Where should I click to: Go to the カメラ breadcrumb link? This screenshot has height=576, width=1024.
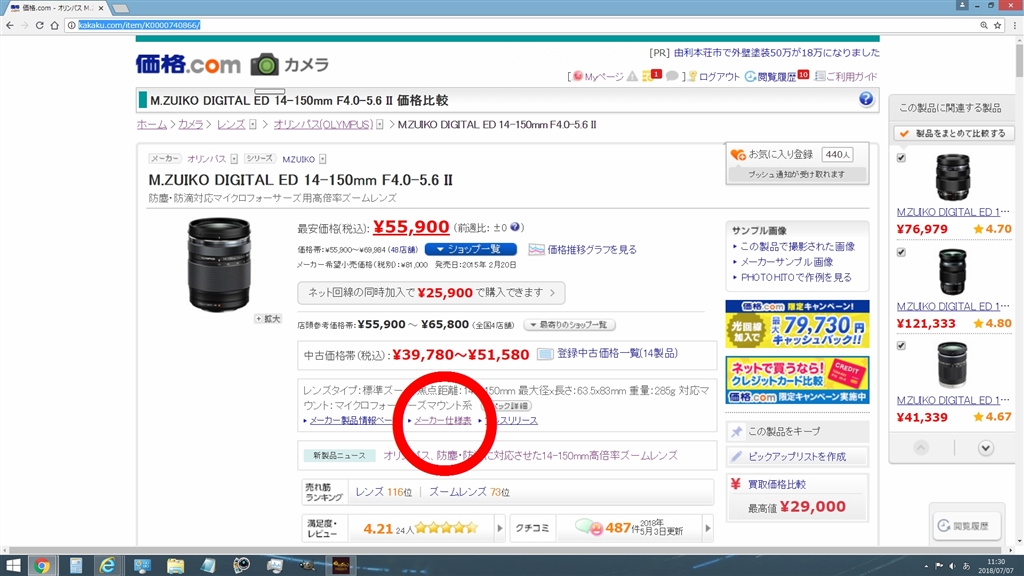(x=191, y=124)
